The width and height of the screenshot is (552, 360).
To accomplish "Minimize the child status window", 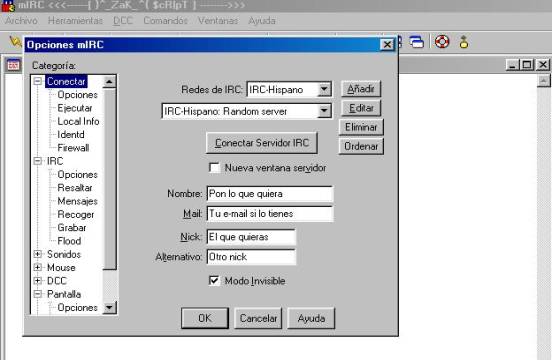I will pos(513,65).
